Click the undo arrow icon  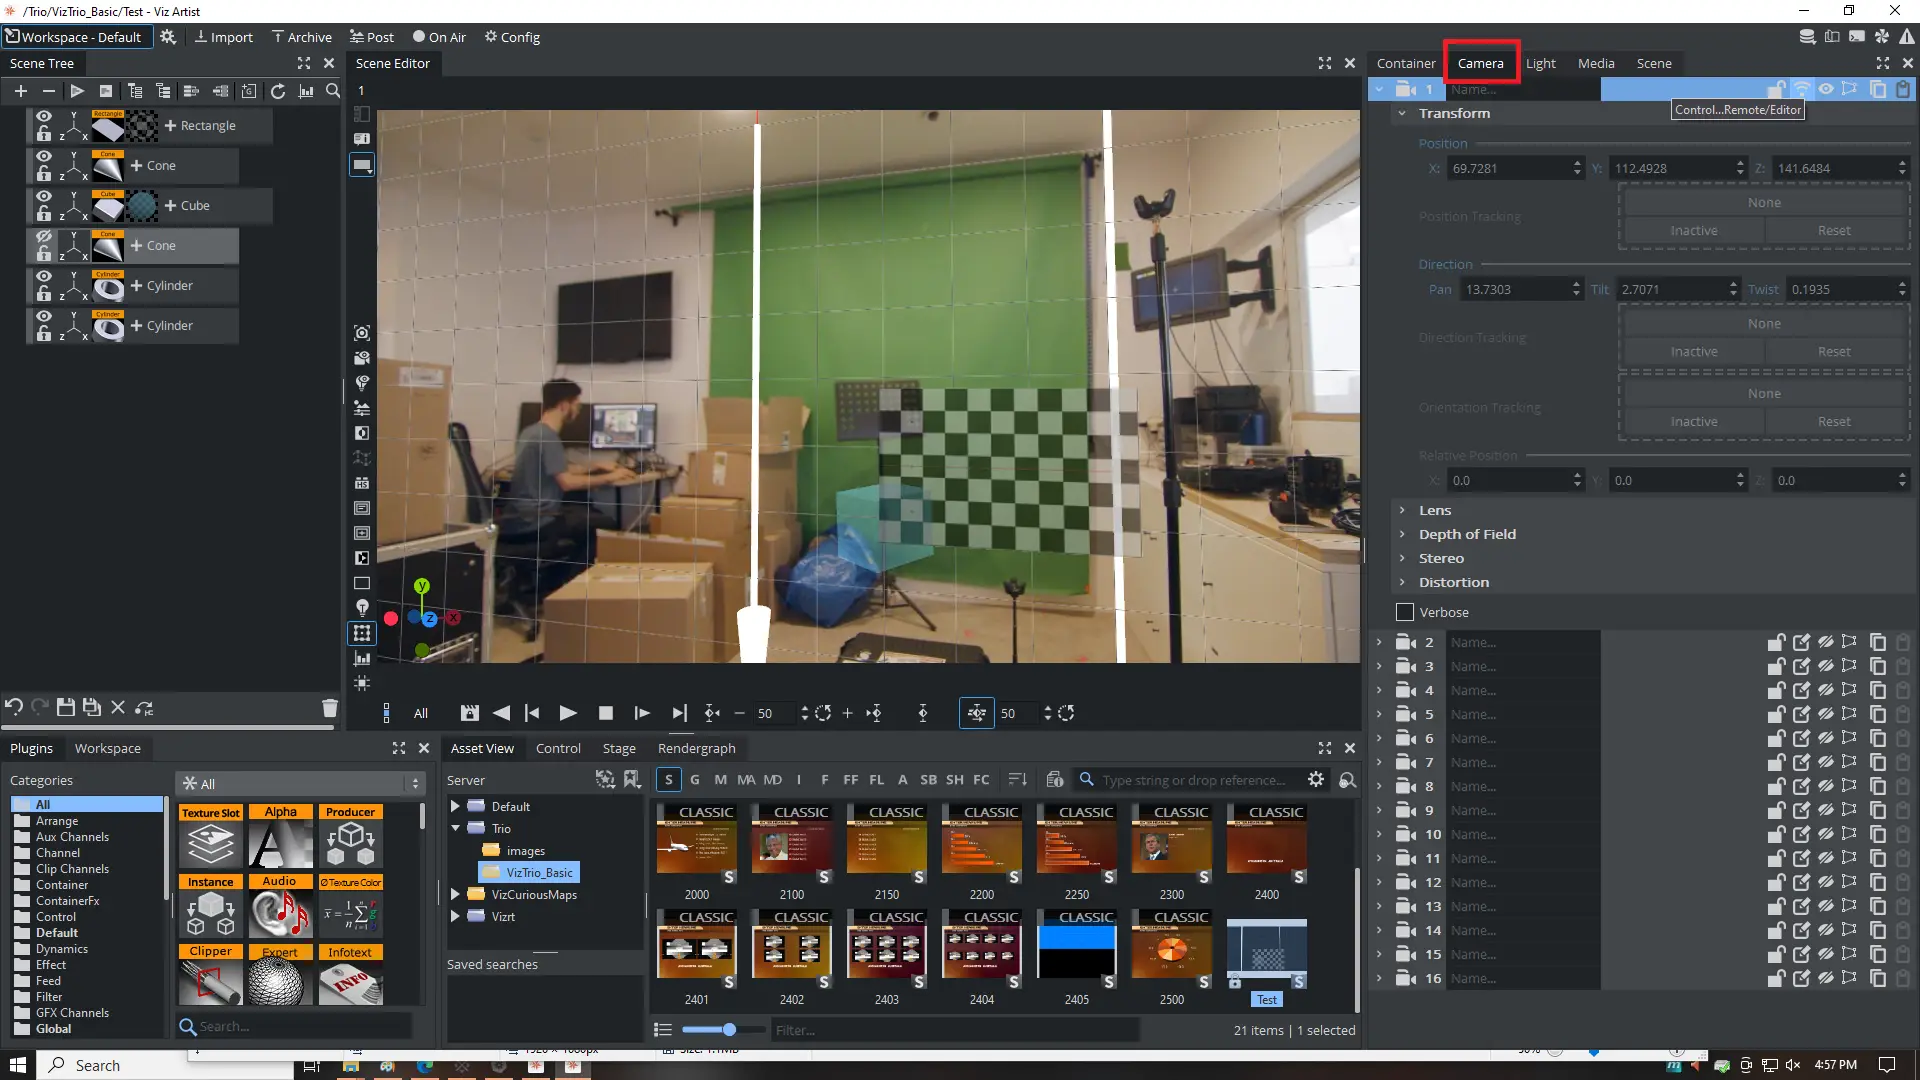(x=13, y=707)
